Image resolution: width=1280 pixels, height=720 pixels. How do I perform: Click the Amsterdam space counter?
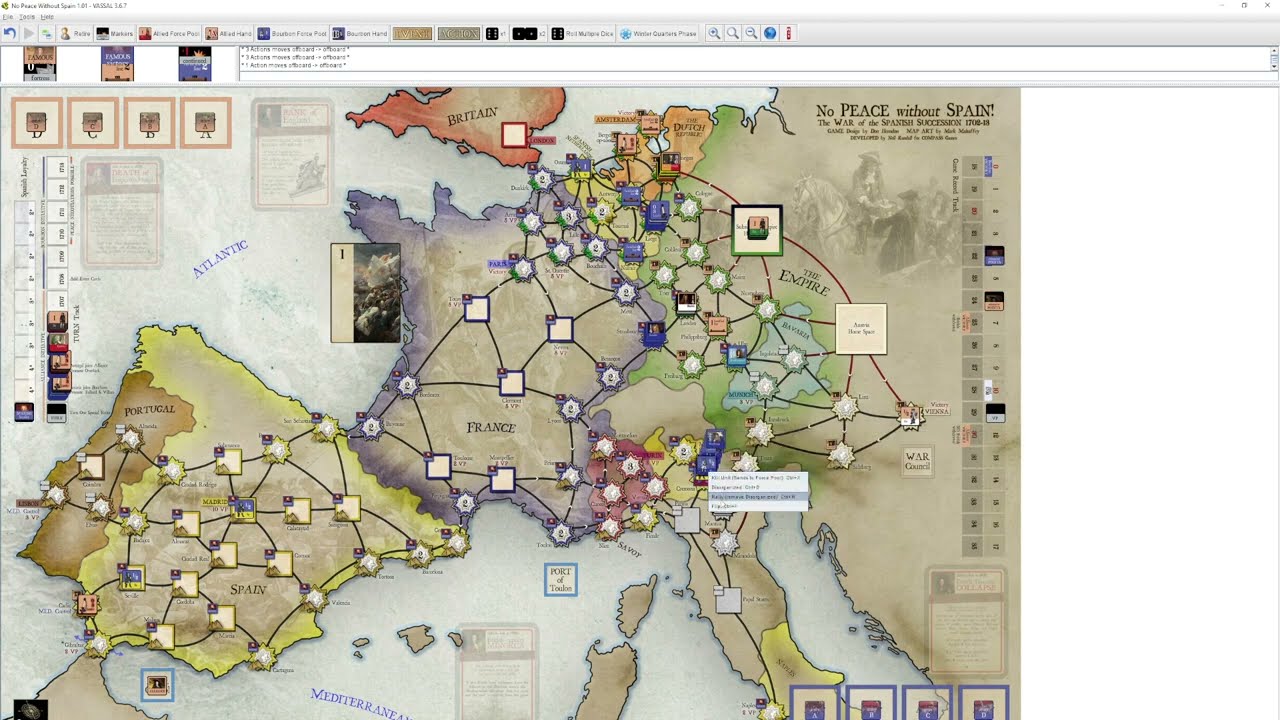pos(649,124)
